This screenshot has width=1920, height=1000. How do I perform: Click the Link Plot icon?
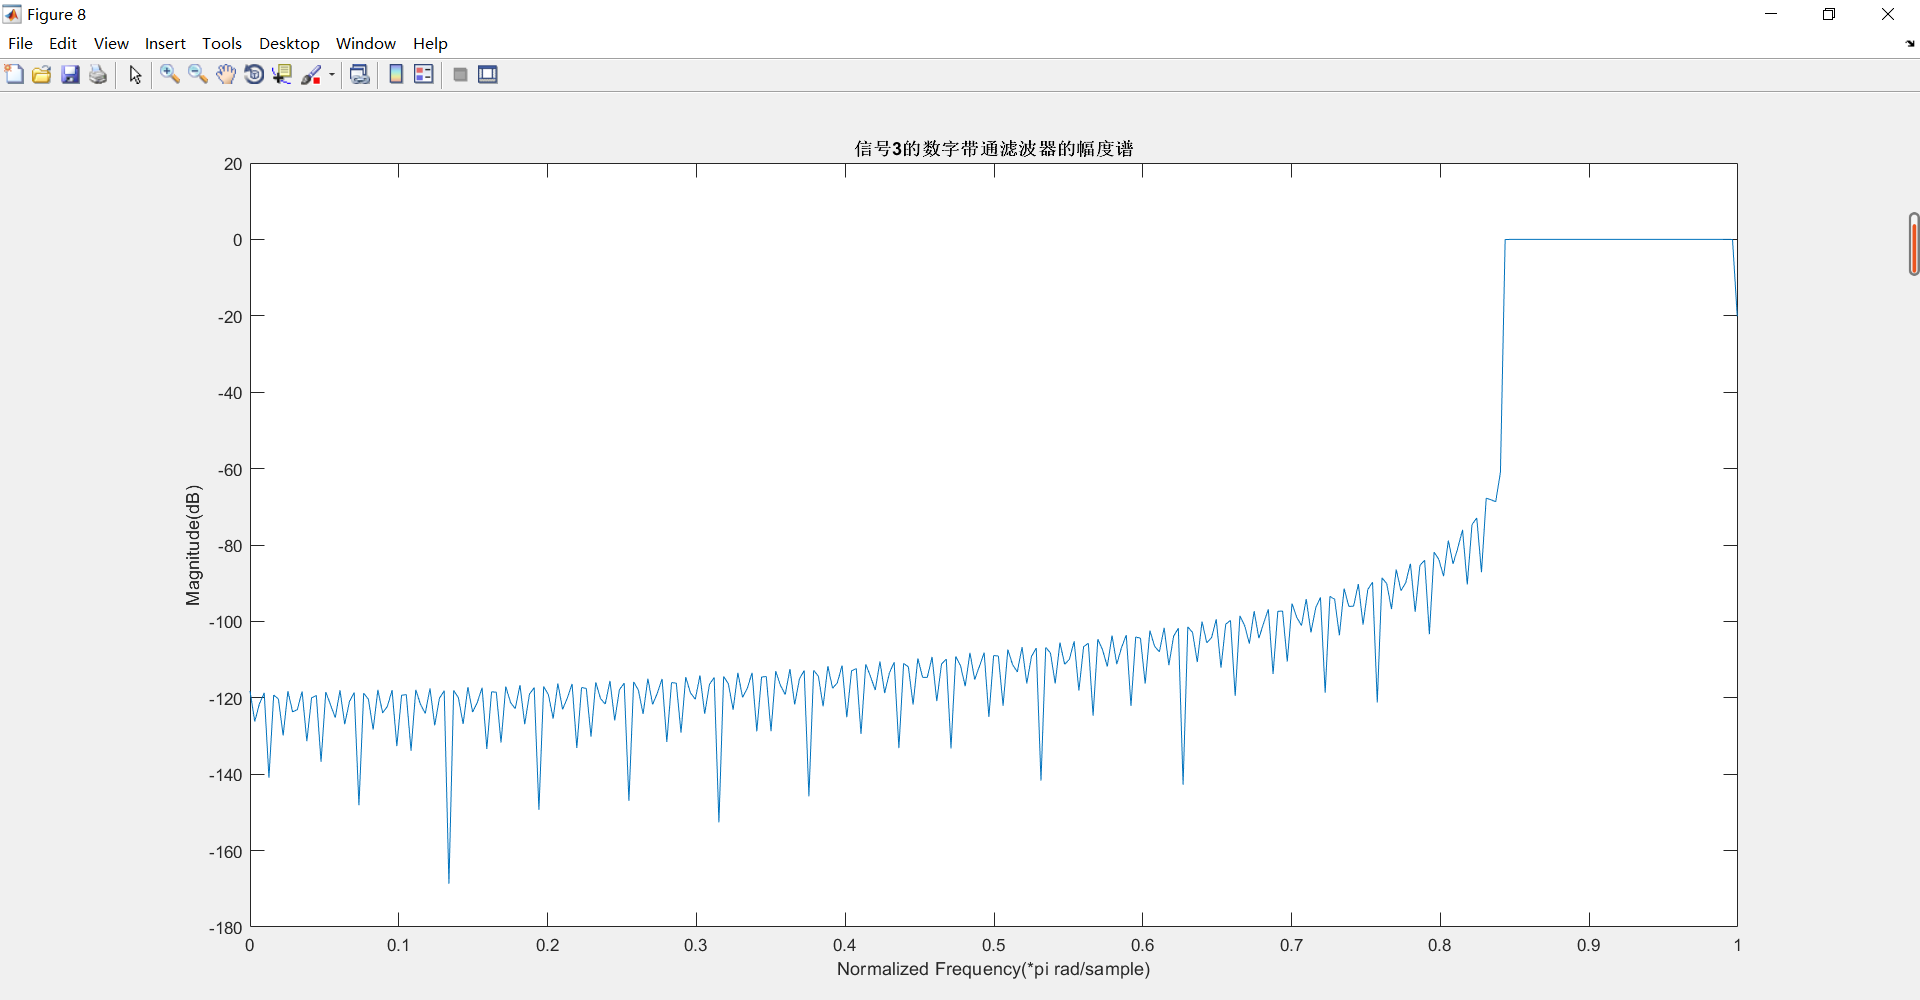(360, 75)
